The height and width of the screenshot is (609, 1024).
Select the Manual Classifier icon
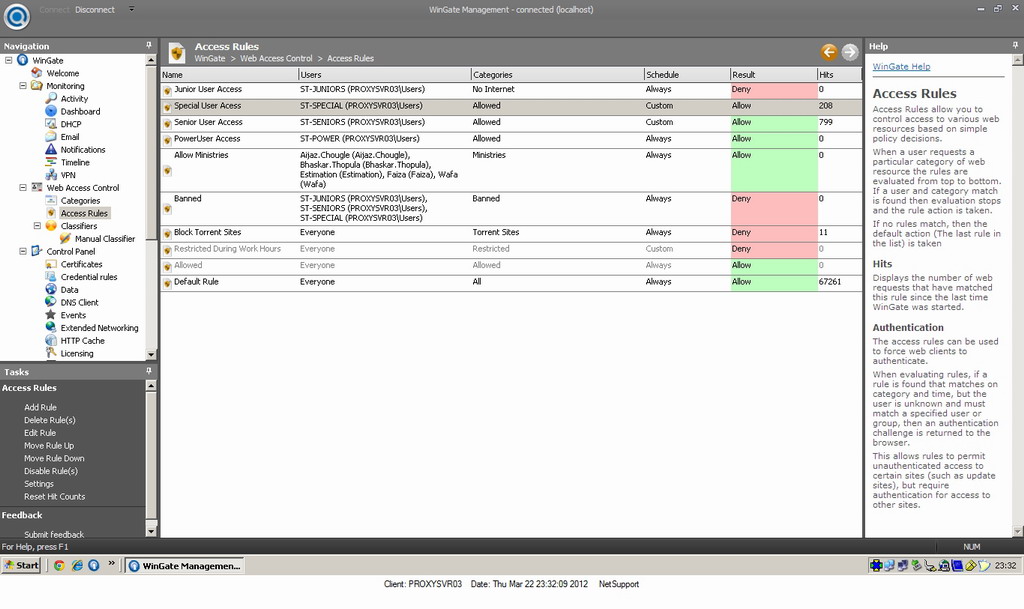[65, 238]
